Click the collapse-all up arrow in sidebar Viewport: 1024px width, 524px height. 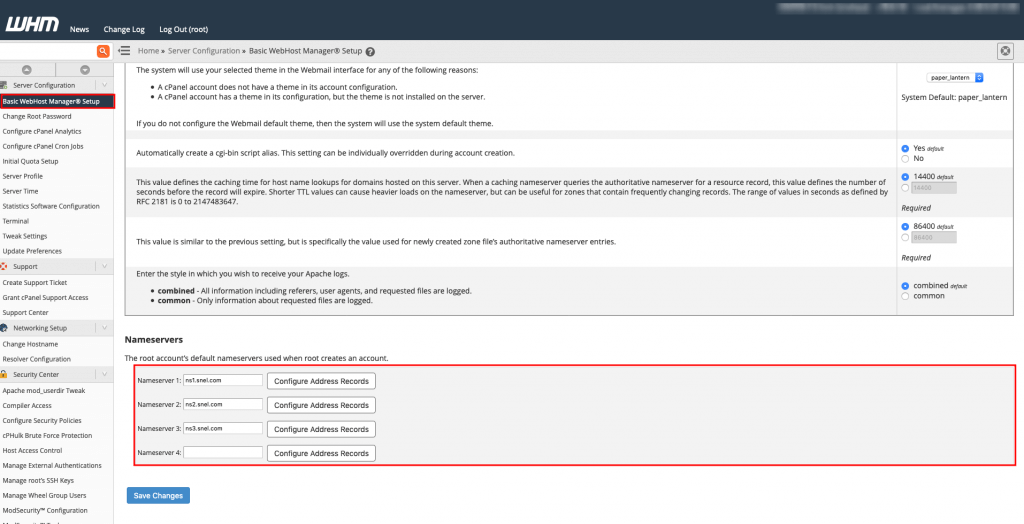27,69
